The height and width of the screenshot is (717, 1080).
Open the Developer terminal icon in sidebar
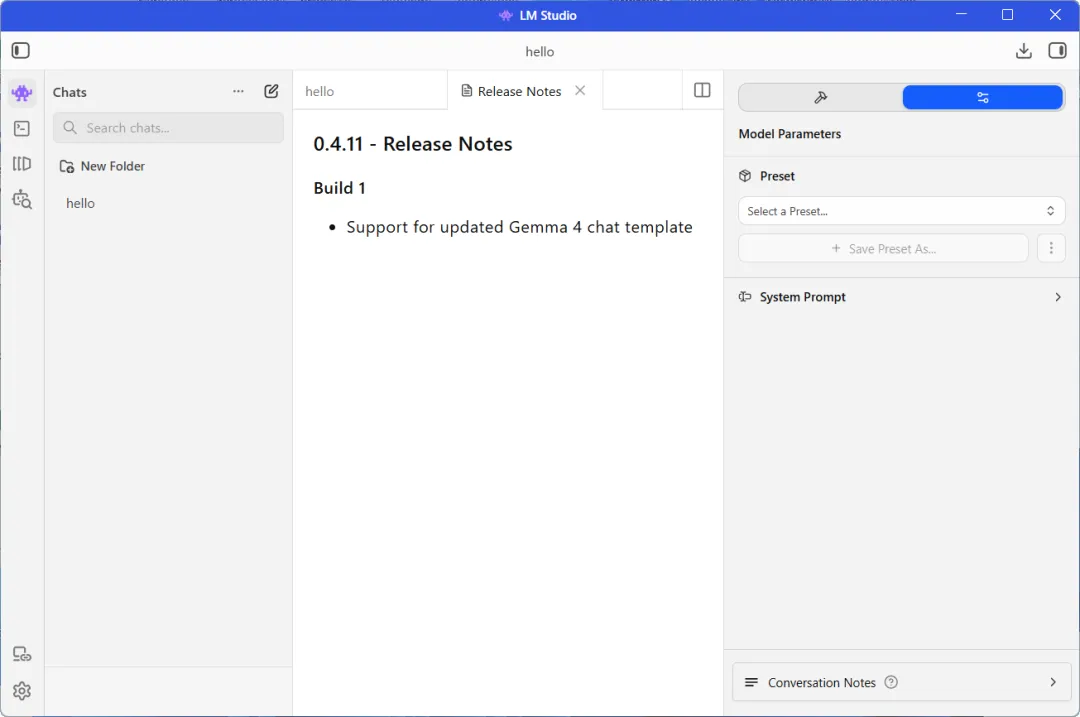[22, 129]
